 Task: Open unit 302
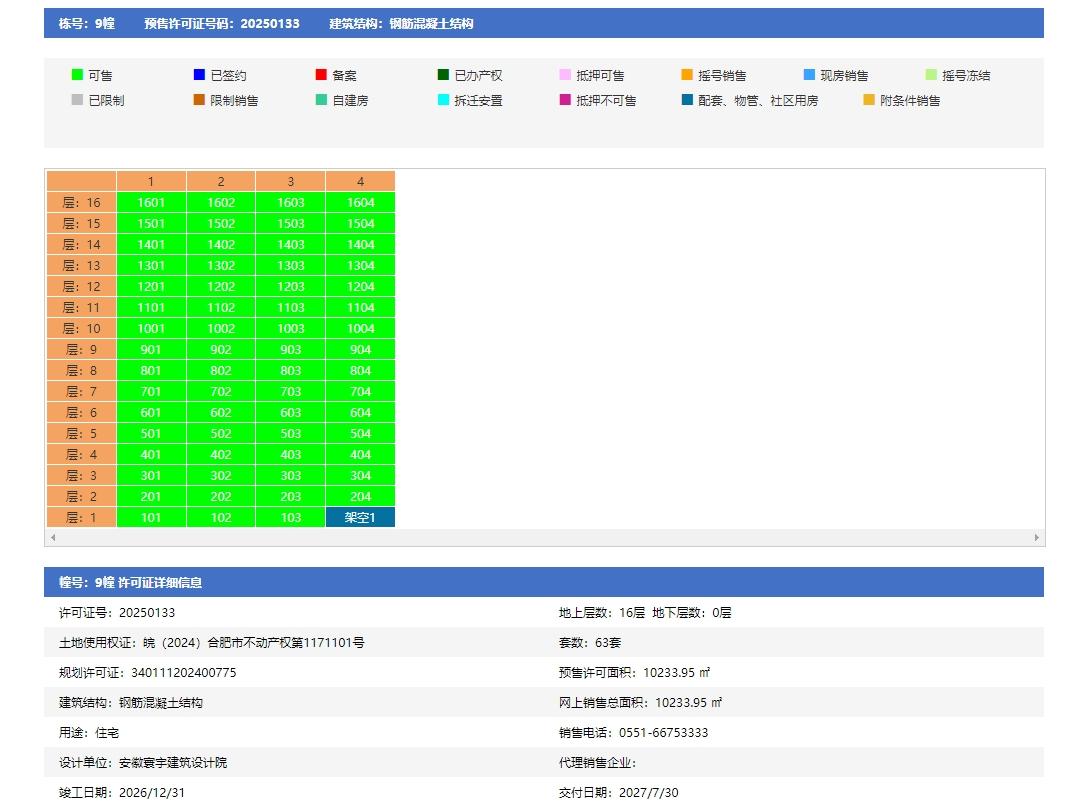(221, 475)
